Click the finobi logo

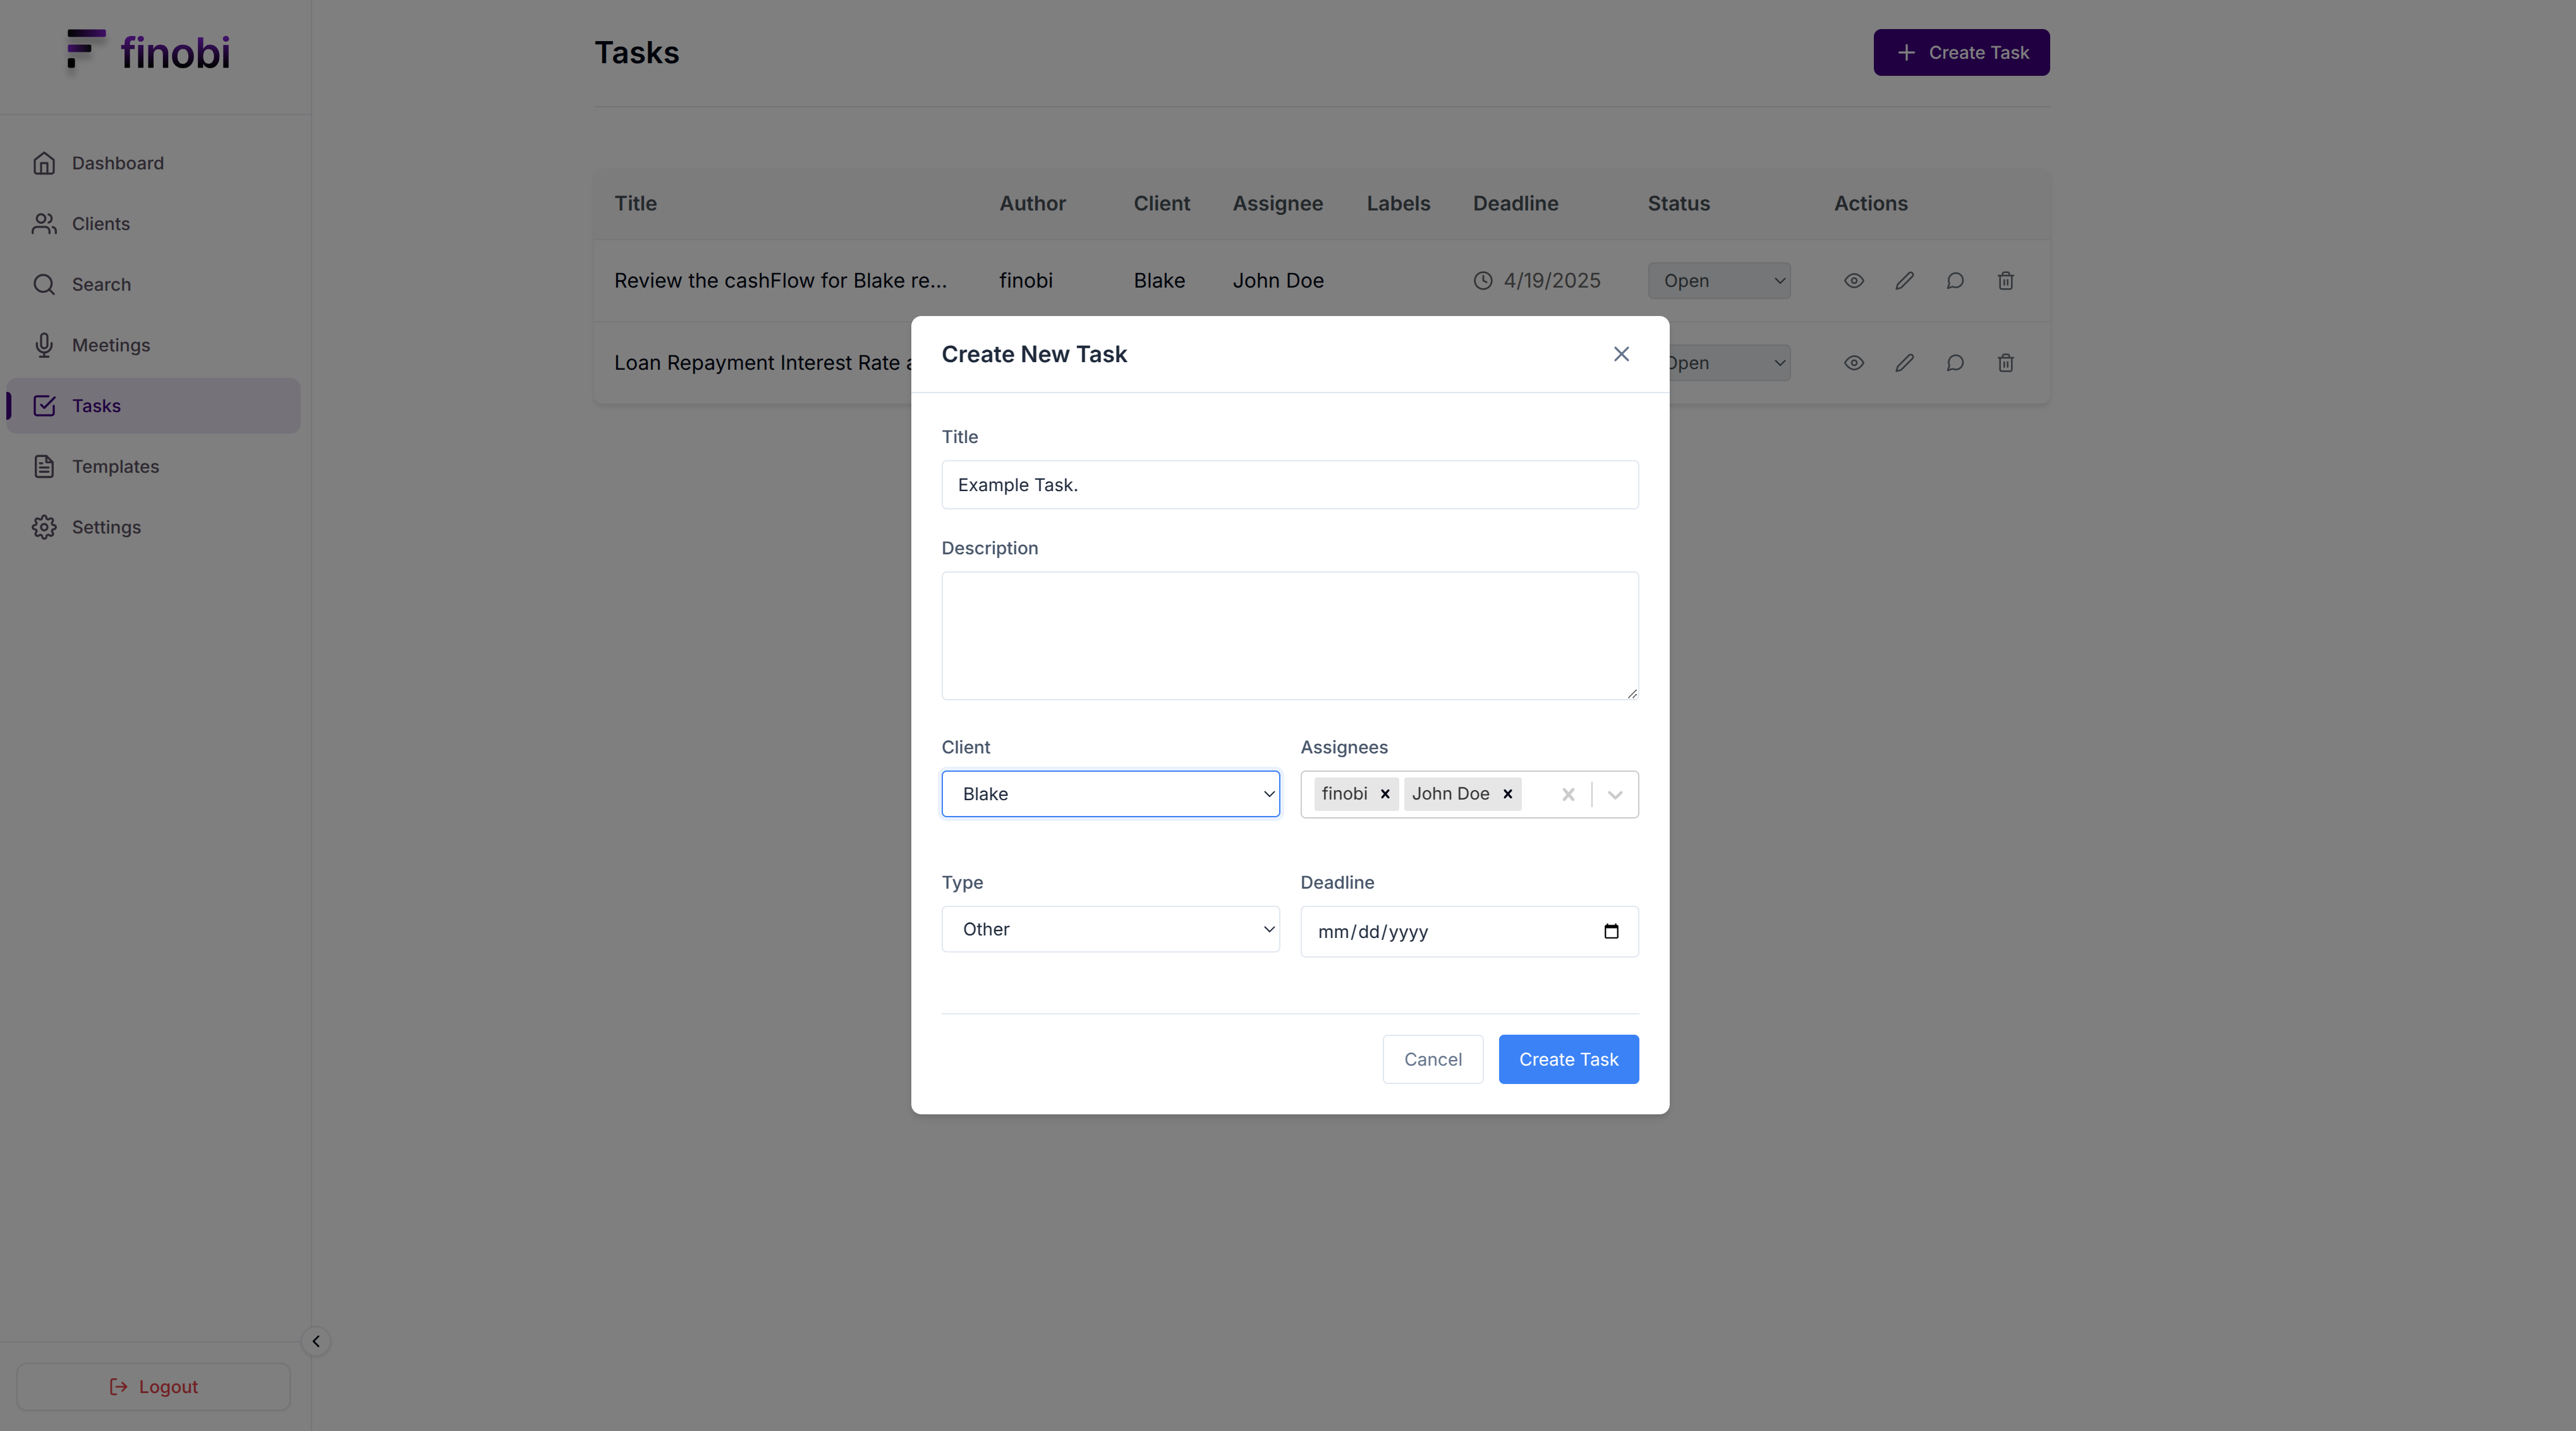coord(148,52)
